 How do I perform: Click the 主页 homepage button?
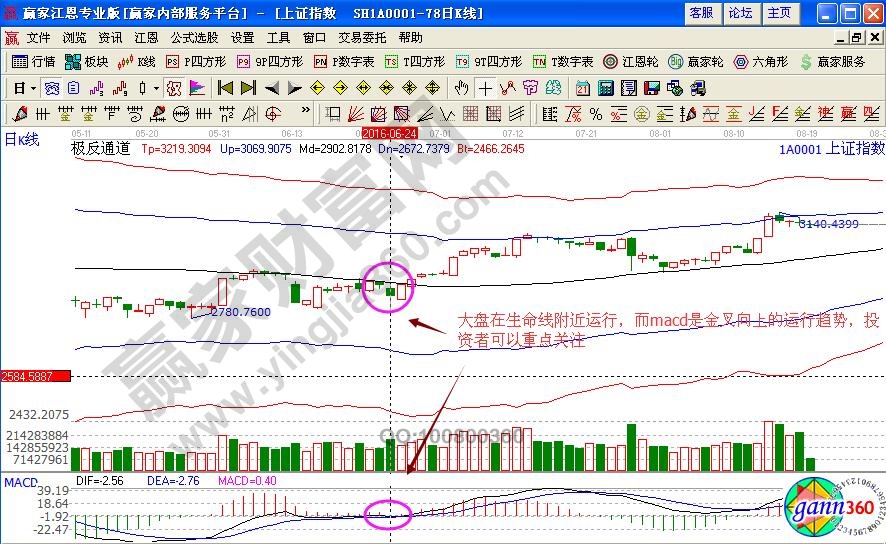coord(780,13)
